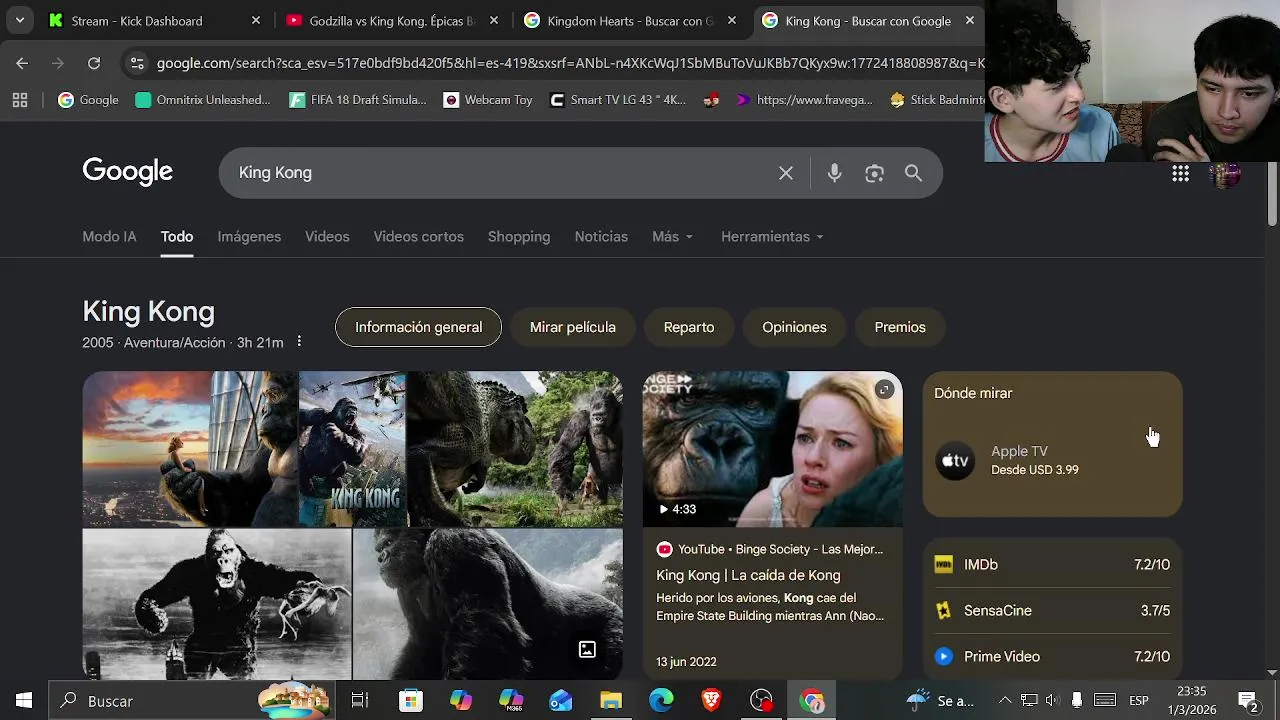Open site information icon in address bar
1280x720 pixels.
(137, 63)
